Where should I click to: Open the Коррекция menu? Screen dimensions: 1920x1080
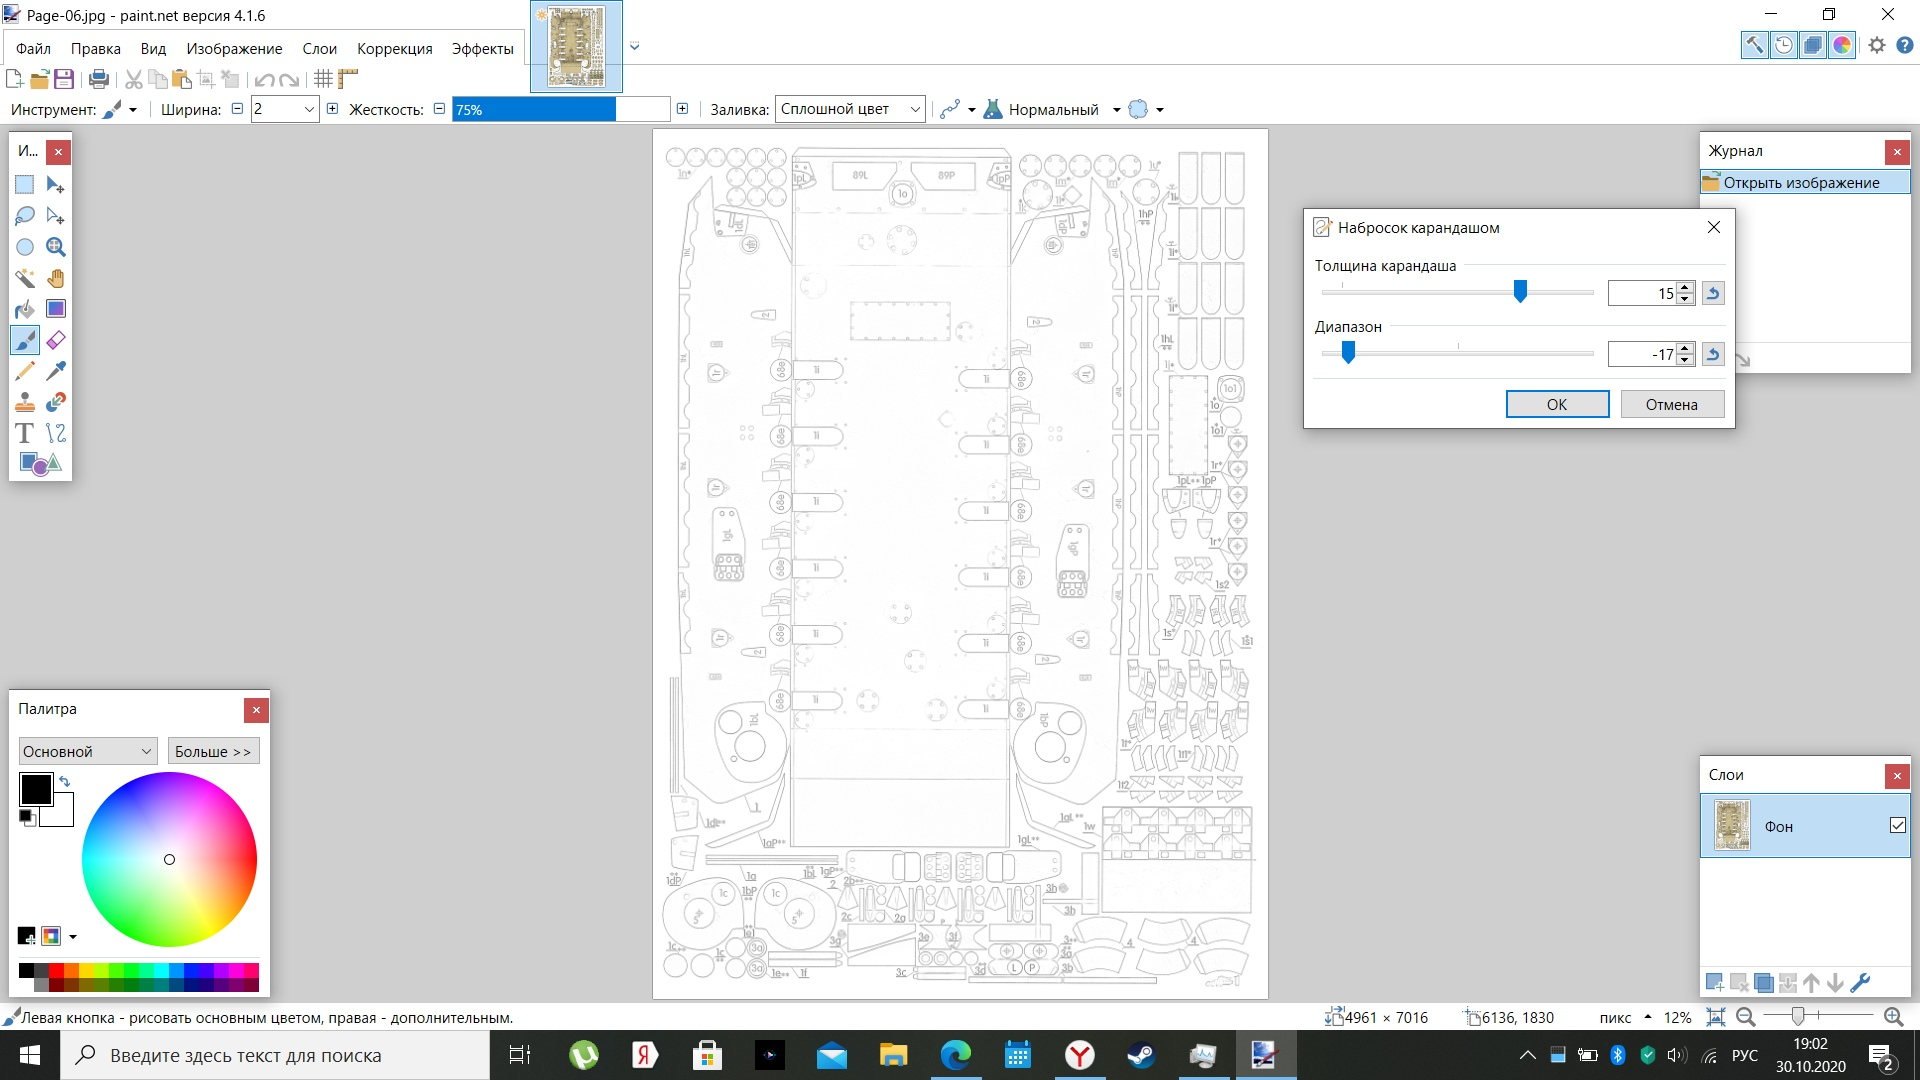click(394, 48)
